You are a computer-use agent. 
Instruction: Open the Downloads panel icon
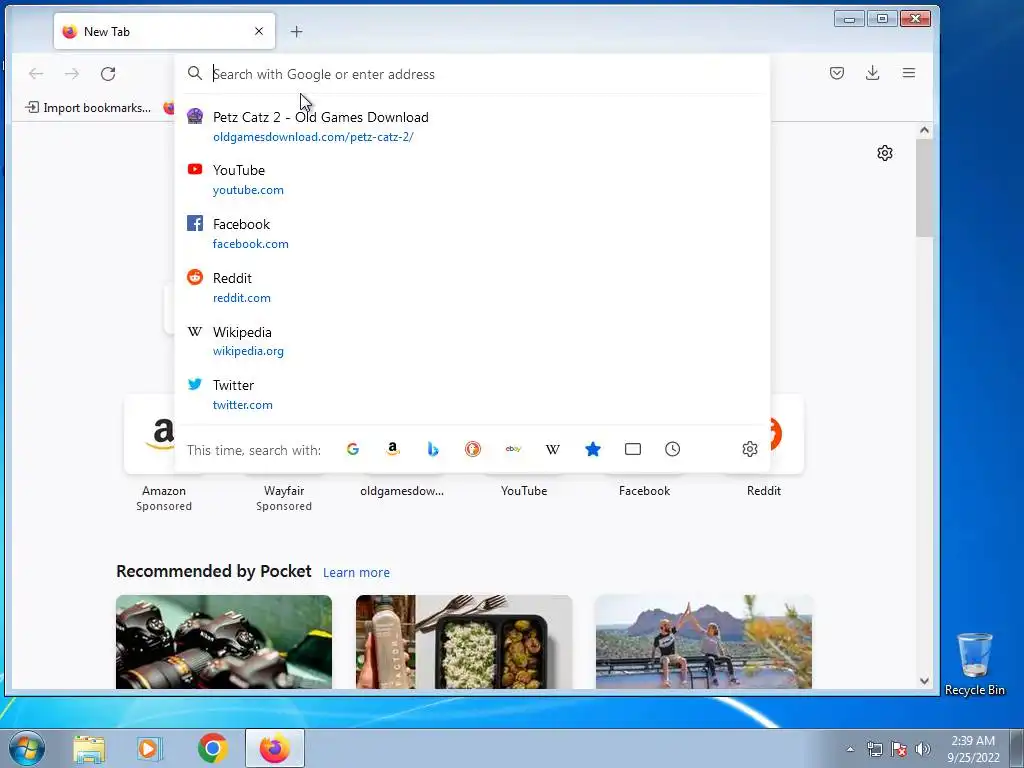tap(872, 73)
